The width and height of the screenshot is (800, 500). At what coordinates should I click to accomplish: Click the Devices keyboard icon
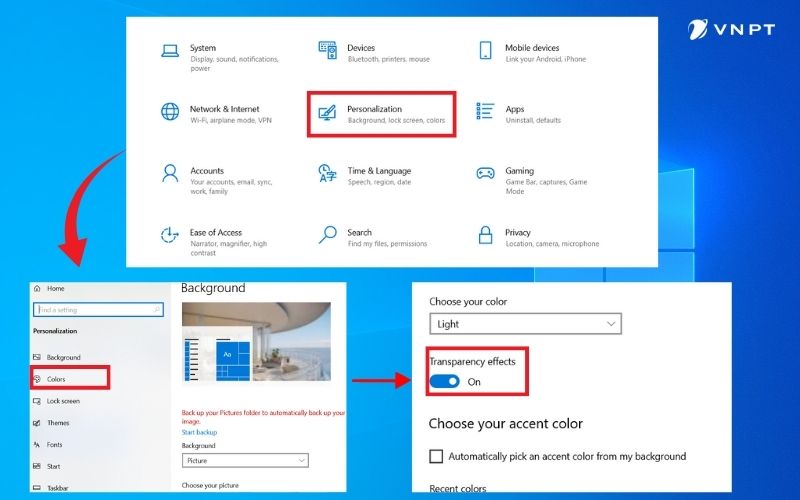tap(327, 49)
